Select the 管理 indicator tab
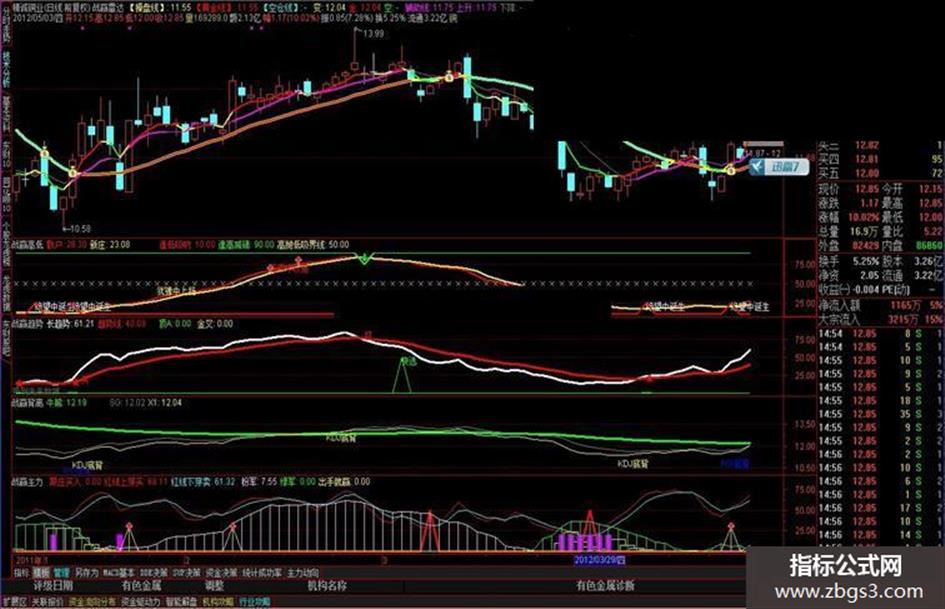The width and height of the screenshot is (945, 609). click(x=61, y=573)
